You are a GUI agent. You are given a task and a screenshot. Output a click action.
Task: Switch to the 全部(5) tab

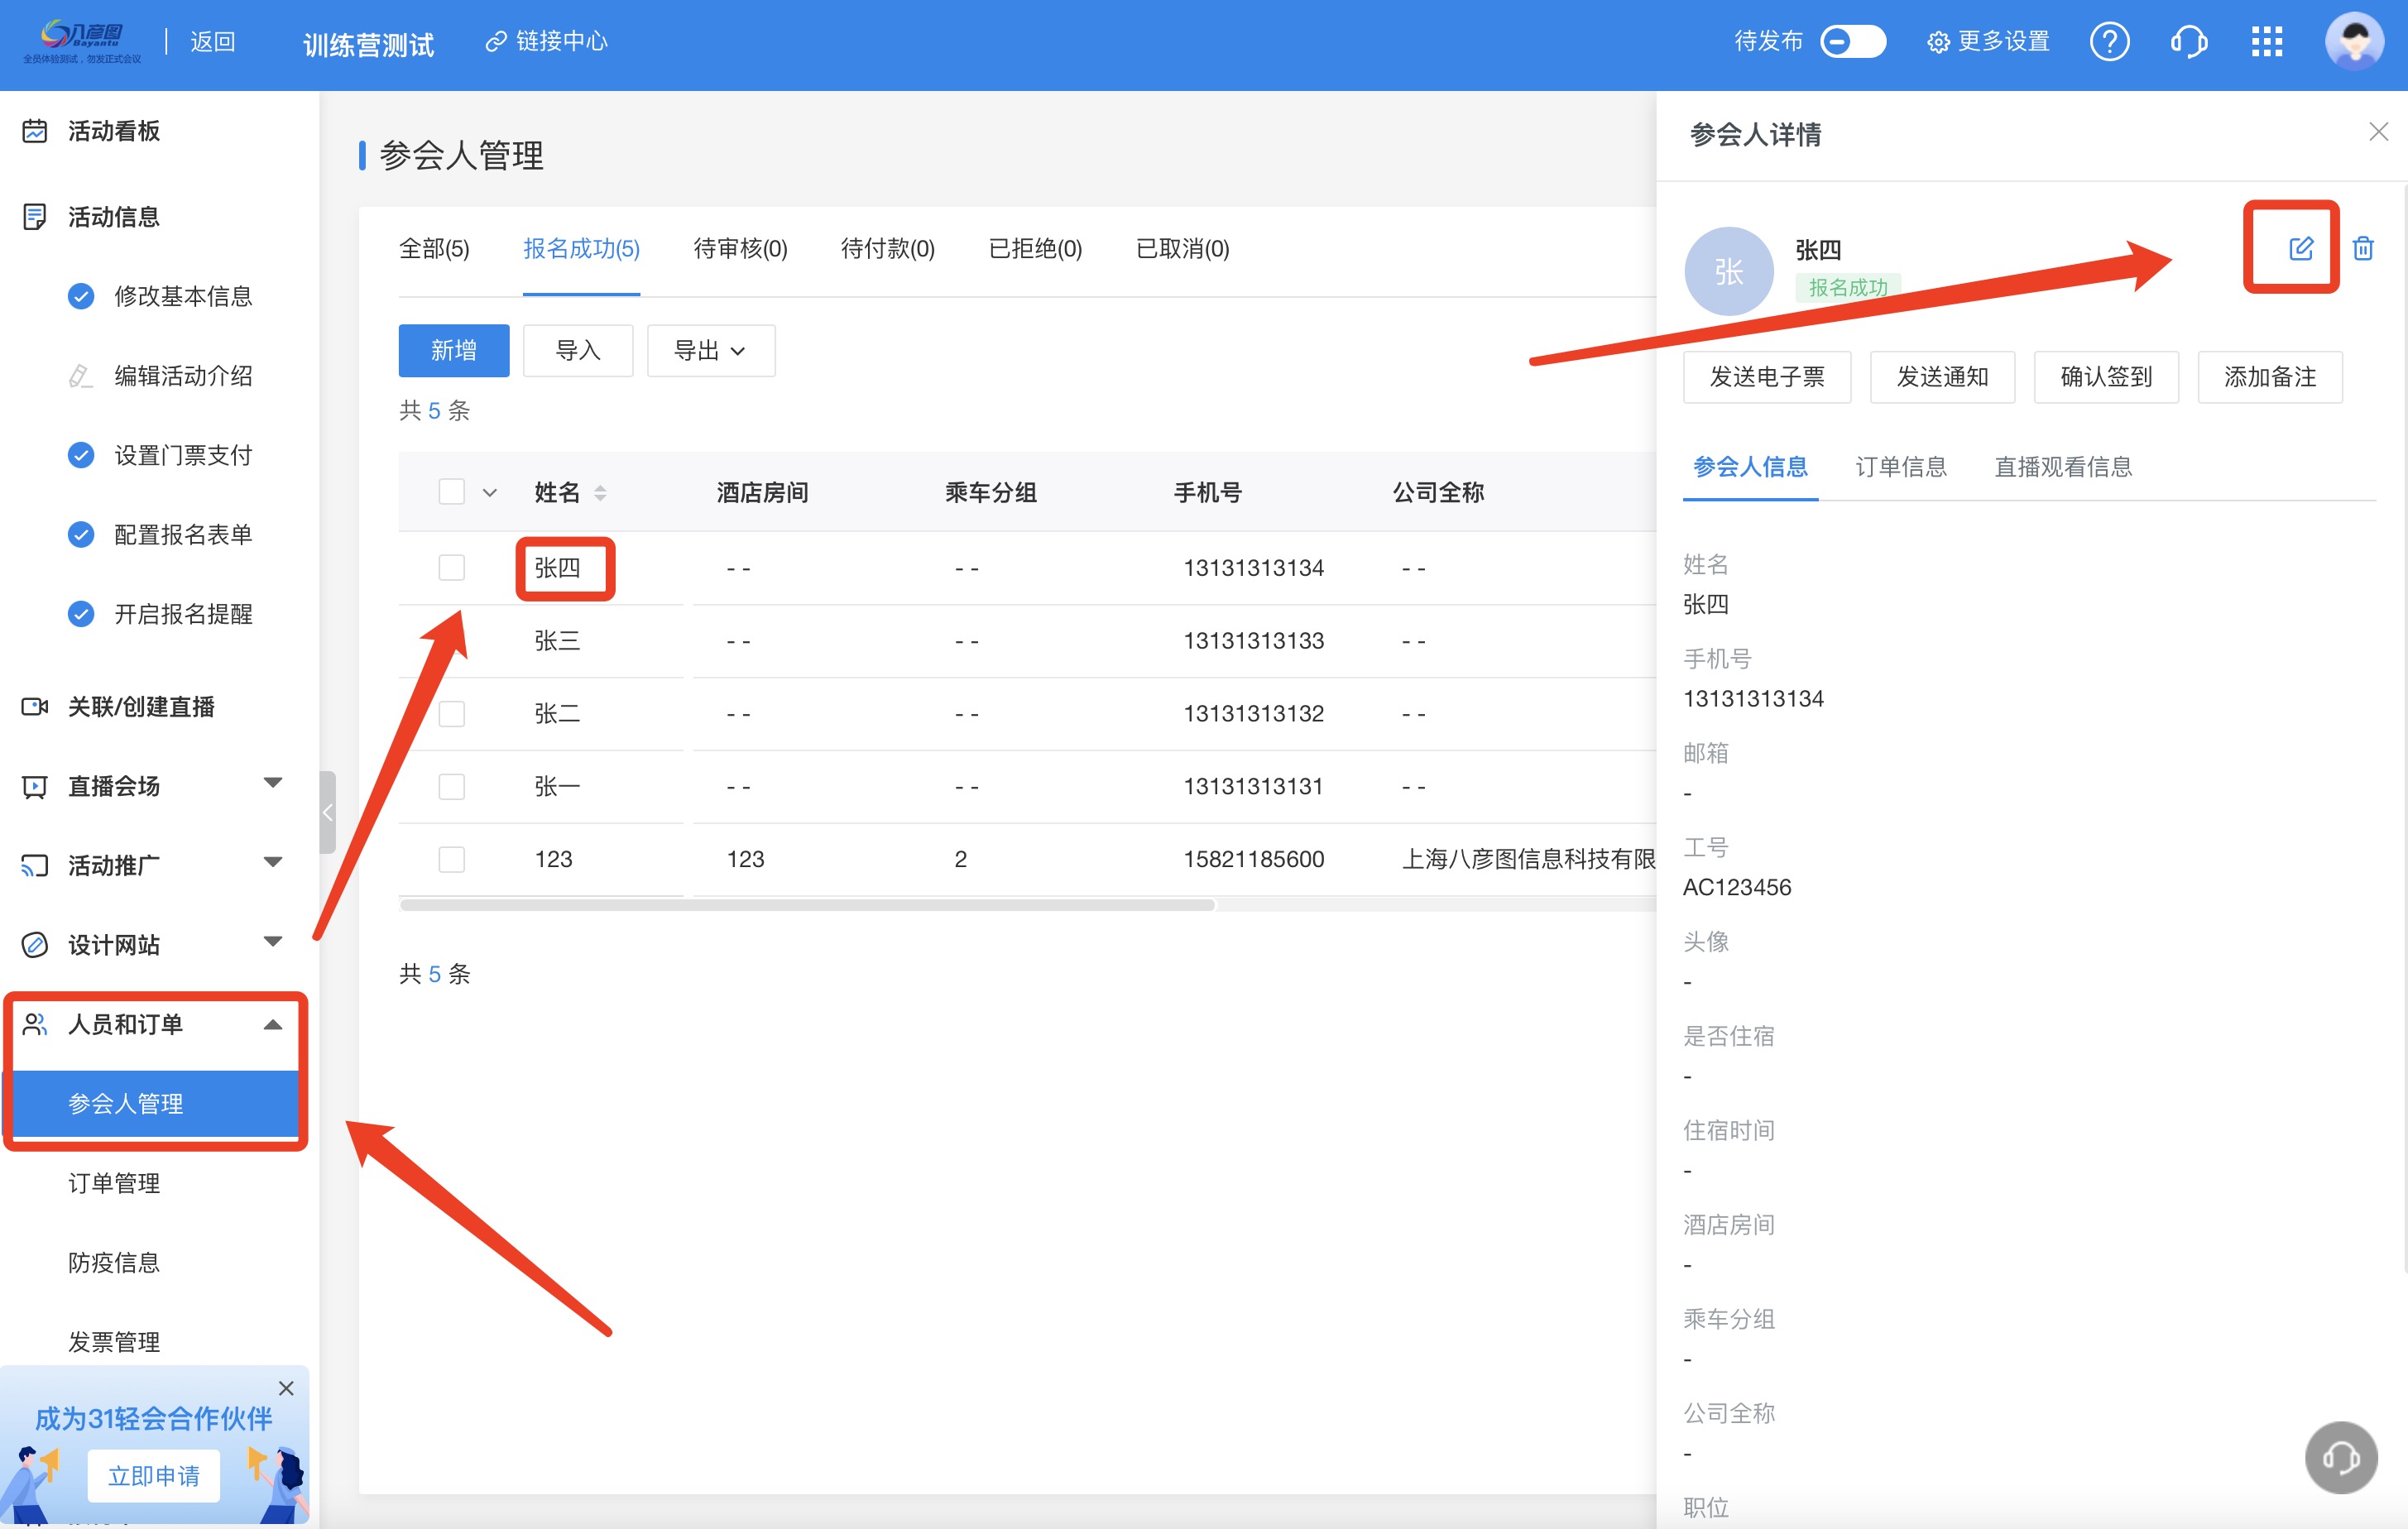[x=434, y=249]
